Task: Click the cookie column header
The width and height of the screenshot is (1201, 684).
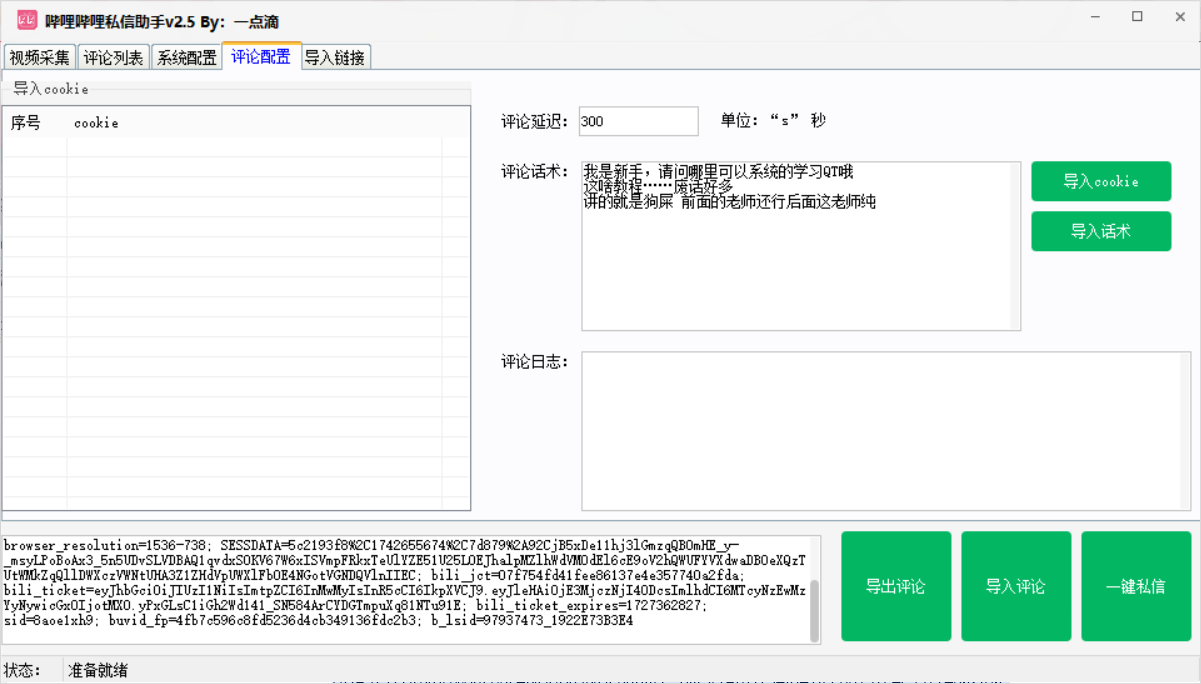Action: pos(96,123)
